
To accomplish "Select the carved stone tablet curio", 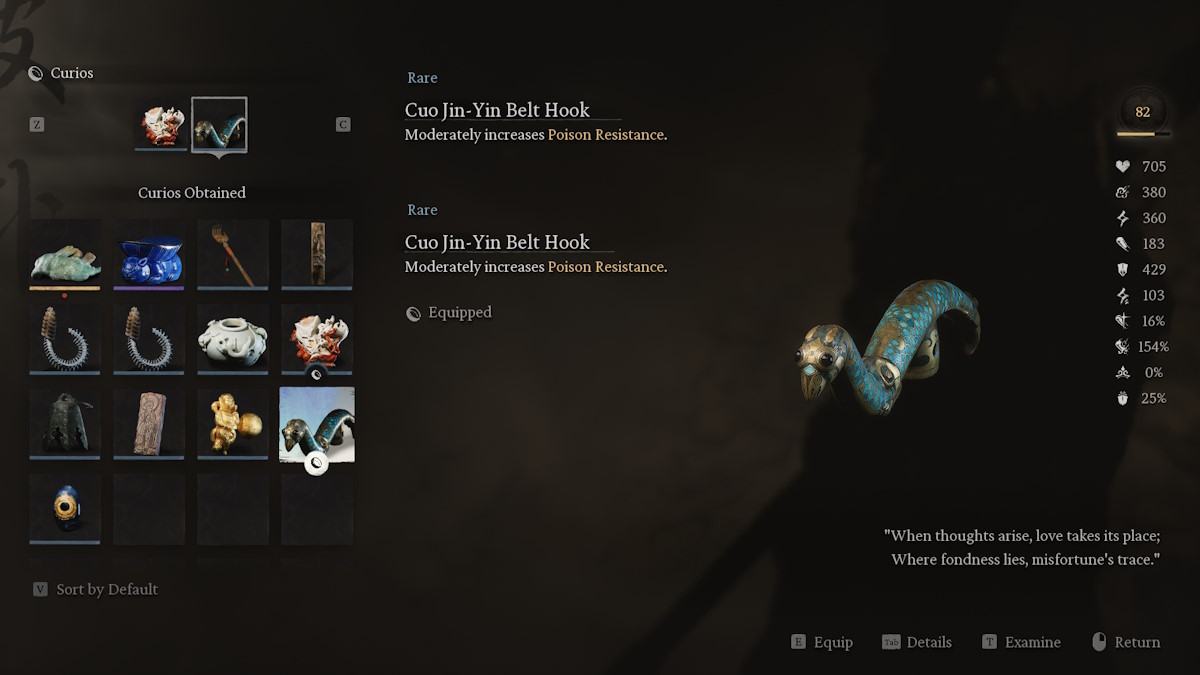I will pyautogui.click(x=149, y=424).
